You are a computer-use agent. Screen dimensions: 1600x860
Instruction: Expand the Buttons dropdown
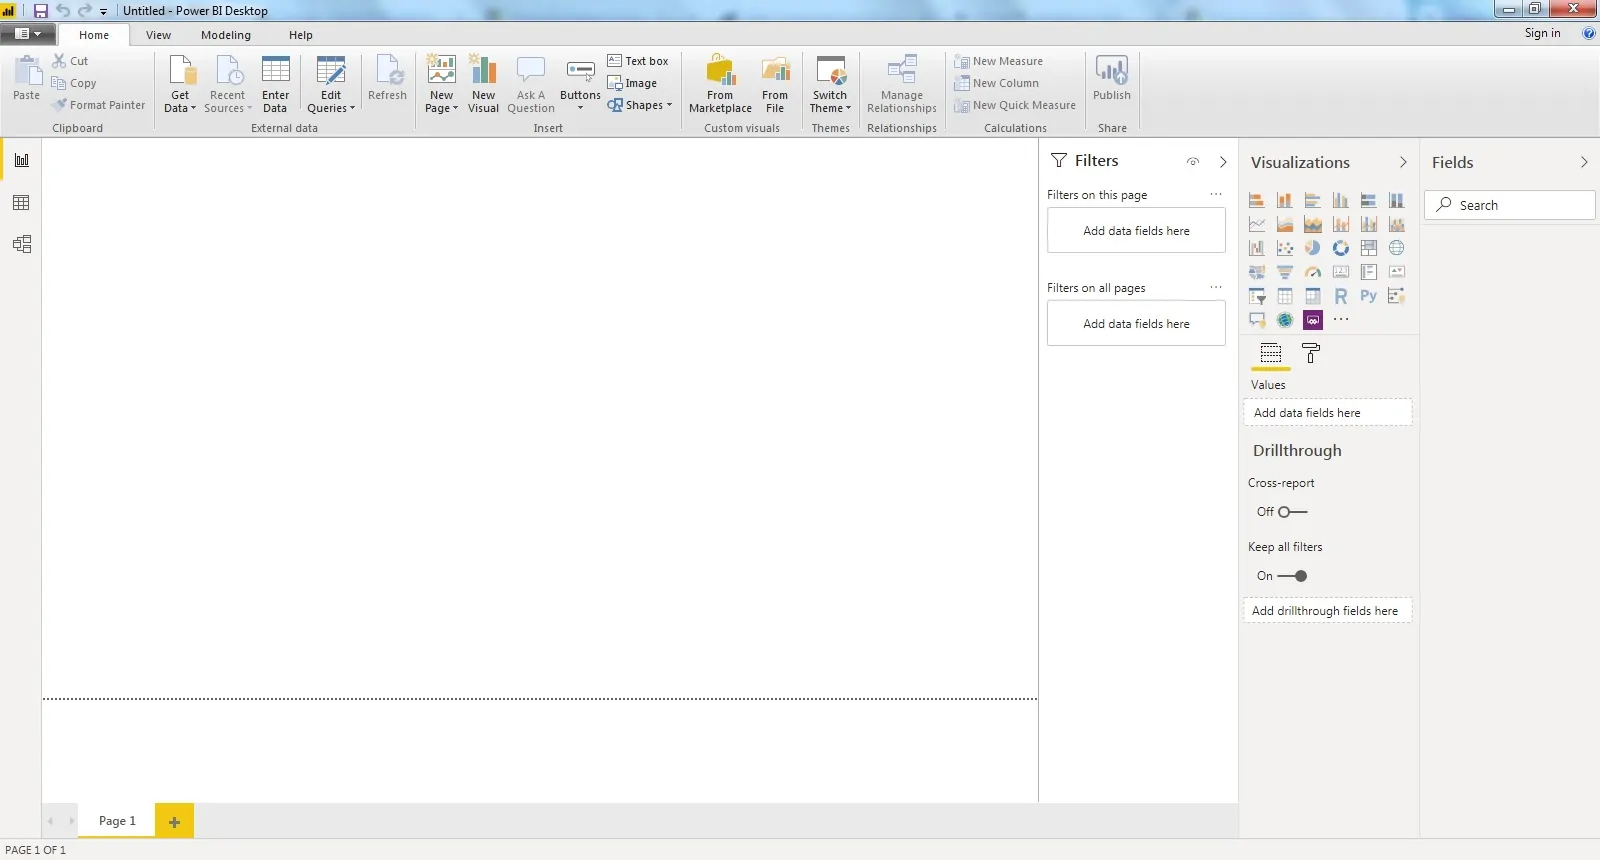coord(580,84)
